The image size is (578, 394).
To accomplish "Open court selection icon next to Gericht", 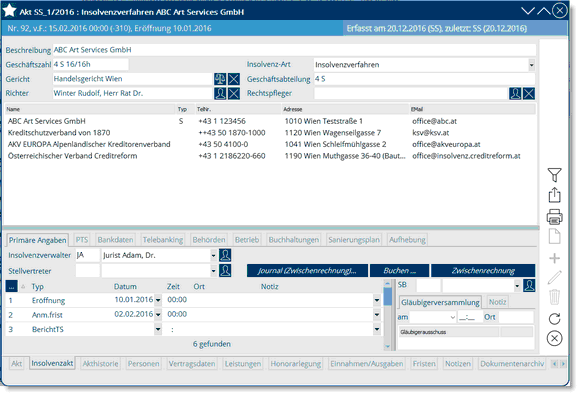I will (x=220, y=79).
